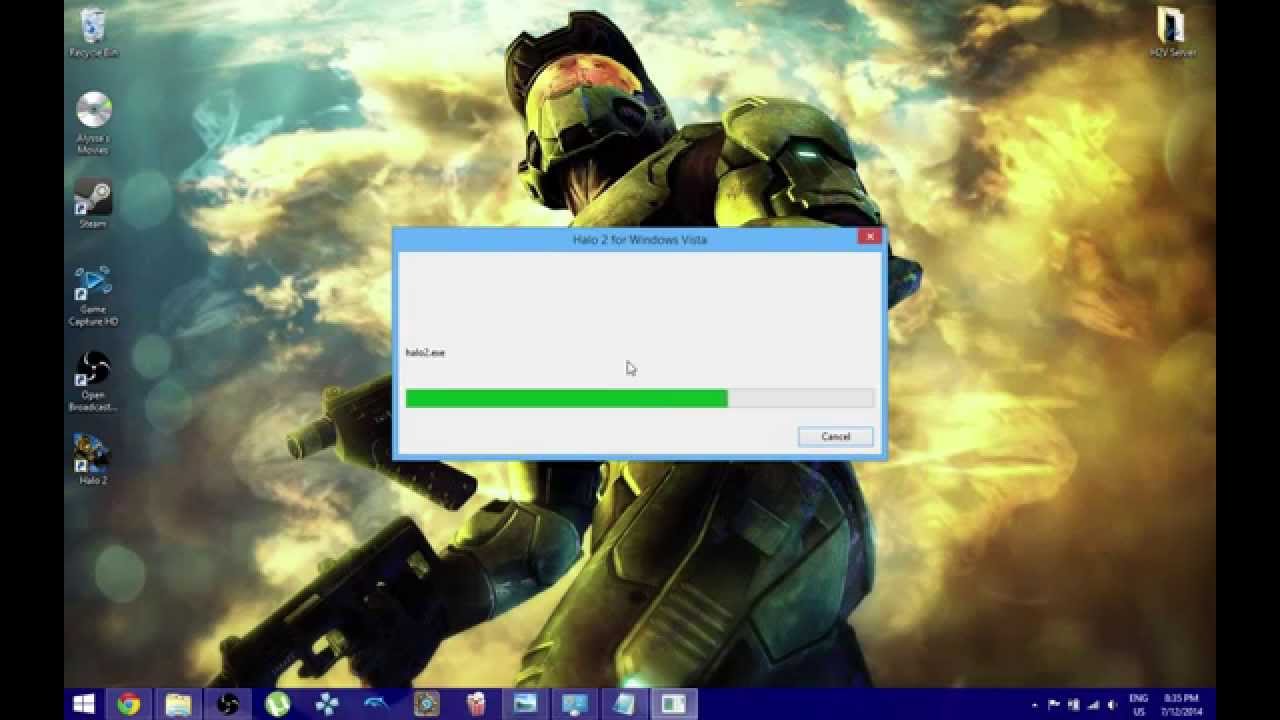Cancel the Halo 2 installation
This screenshot has width=1280, height=720.
coord(835,436)
